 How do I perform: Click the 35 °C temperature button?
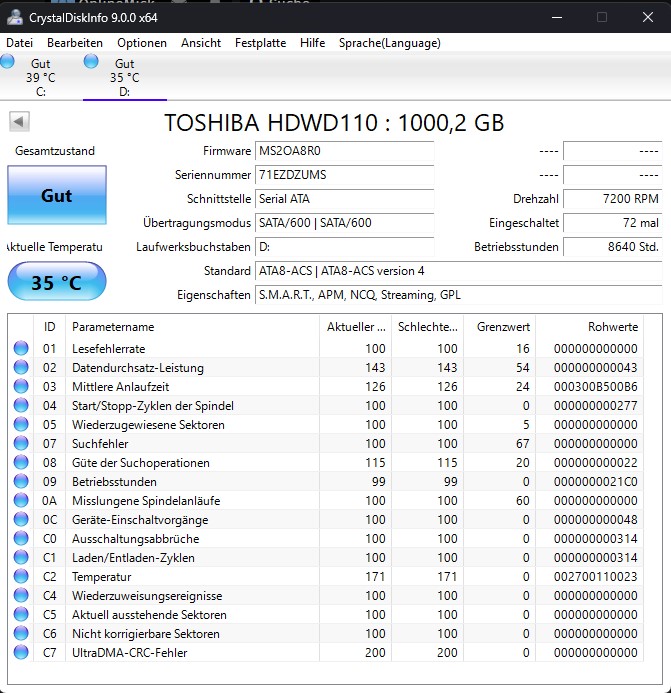pos(57,282)
